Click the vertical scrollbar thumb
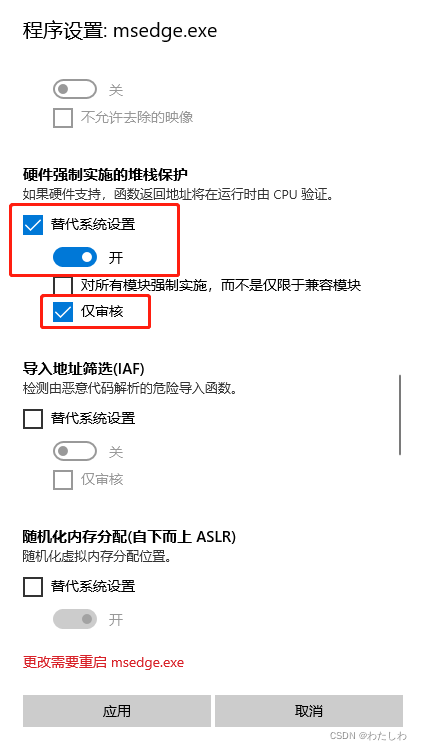The image size is (422, 750). [x=400, y=415]
